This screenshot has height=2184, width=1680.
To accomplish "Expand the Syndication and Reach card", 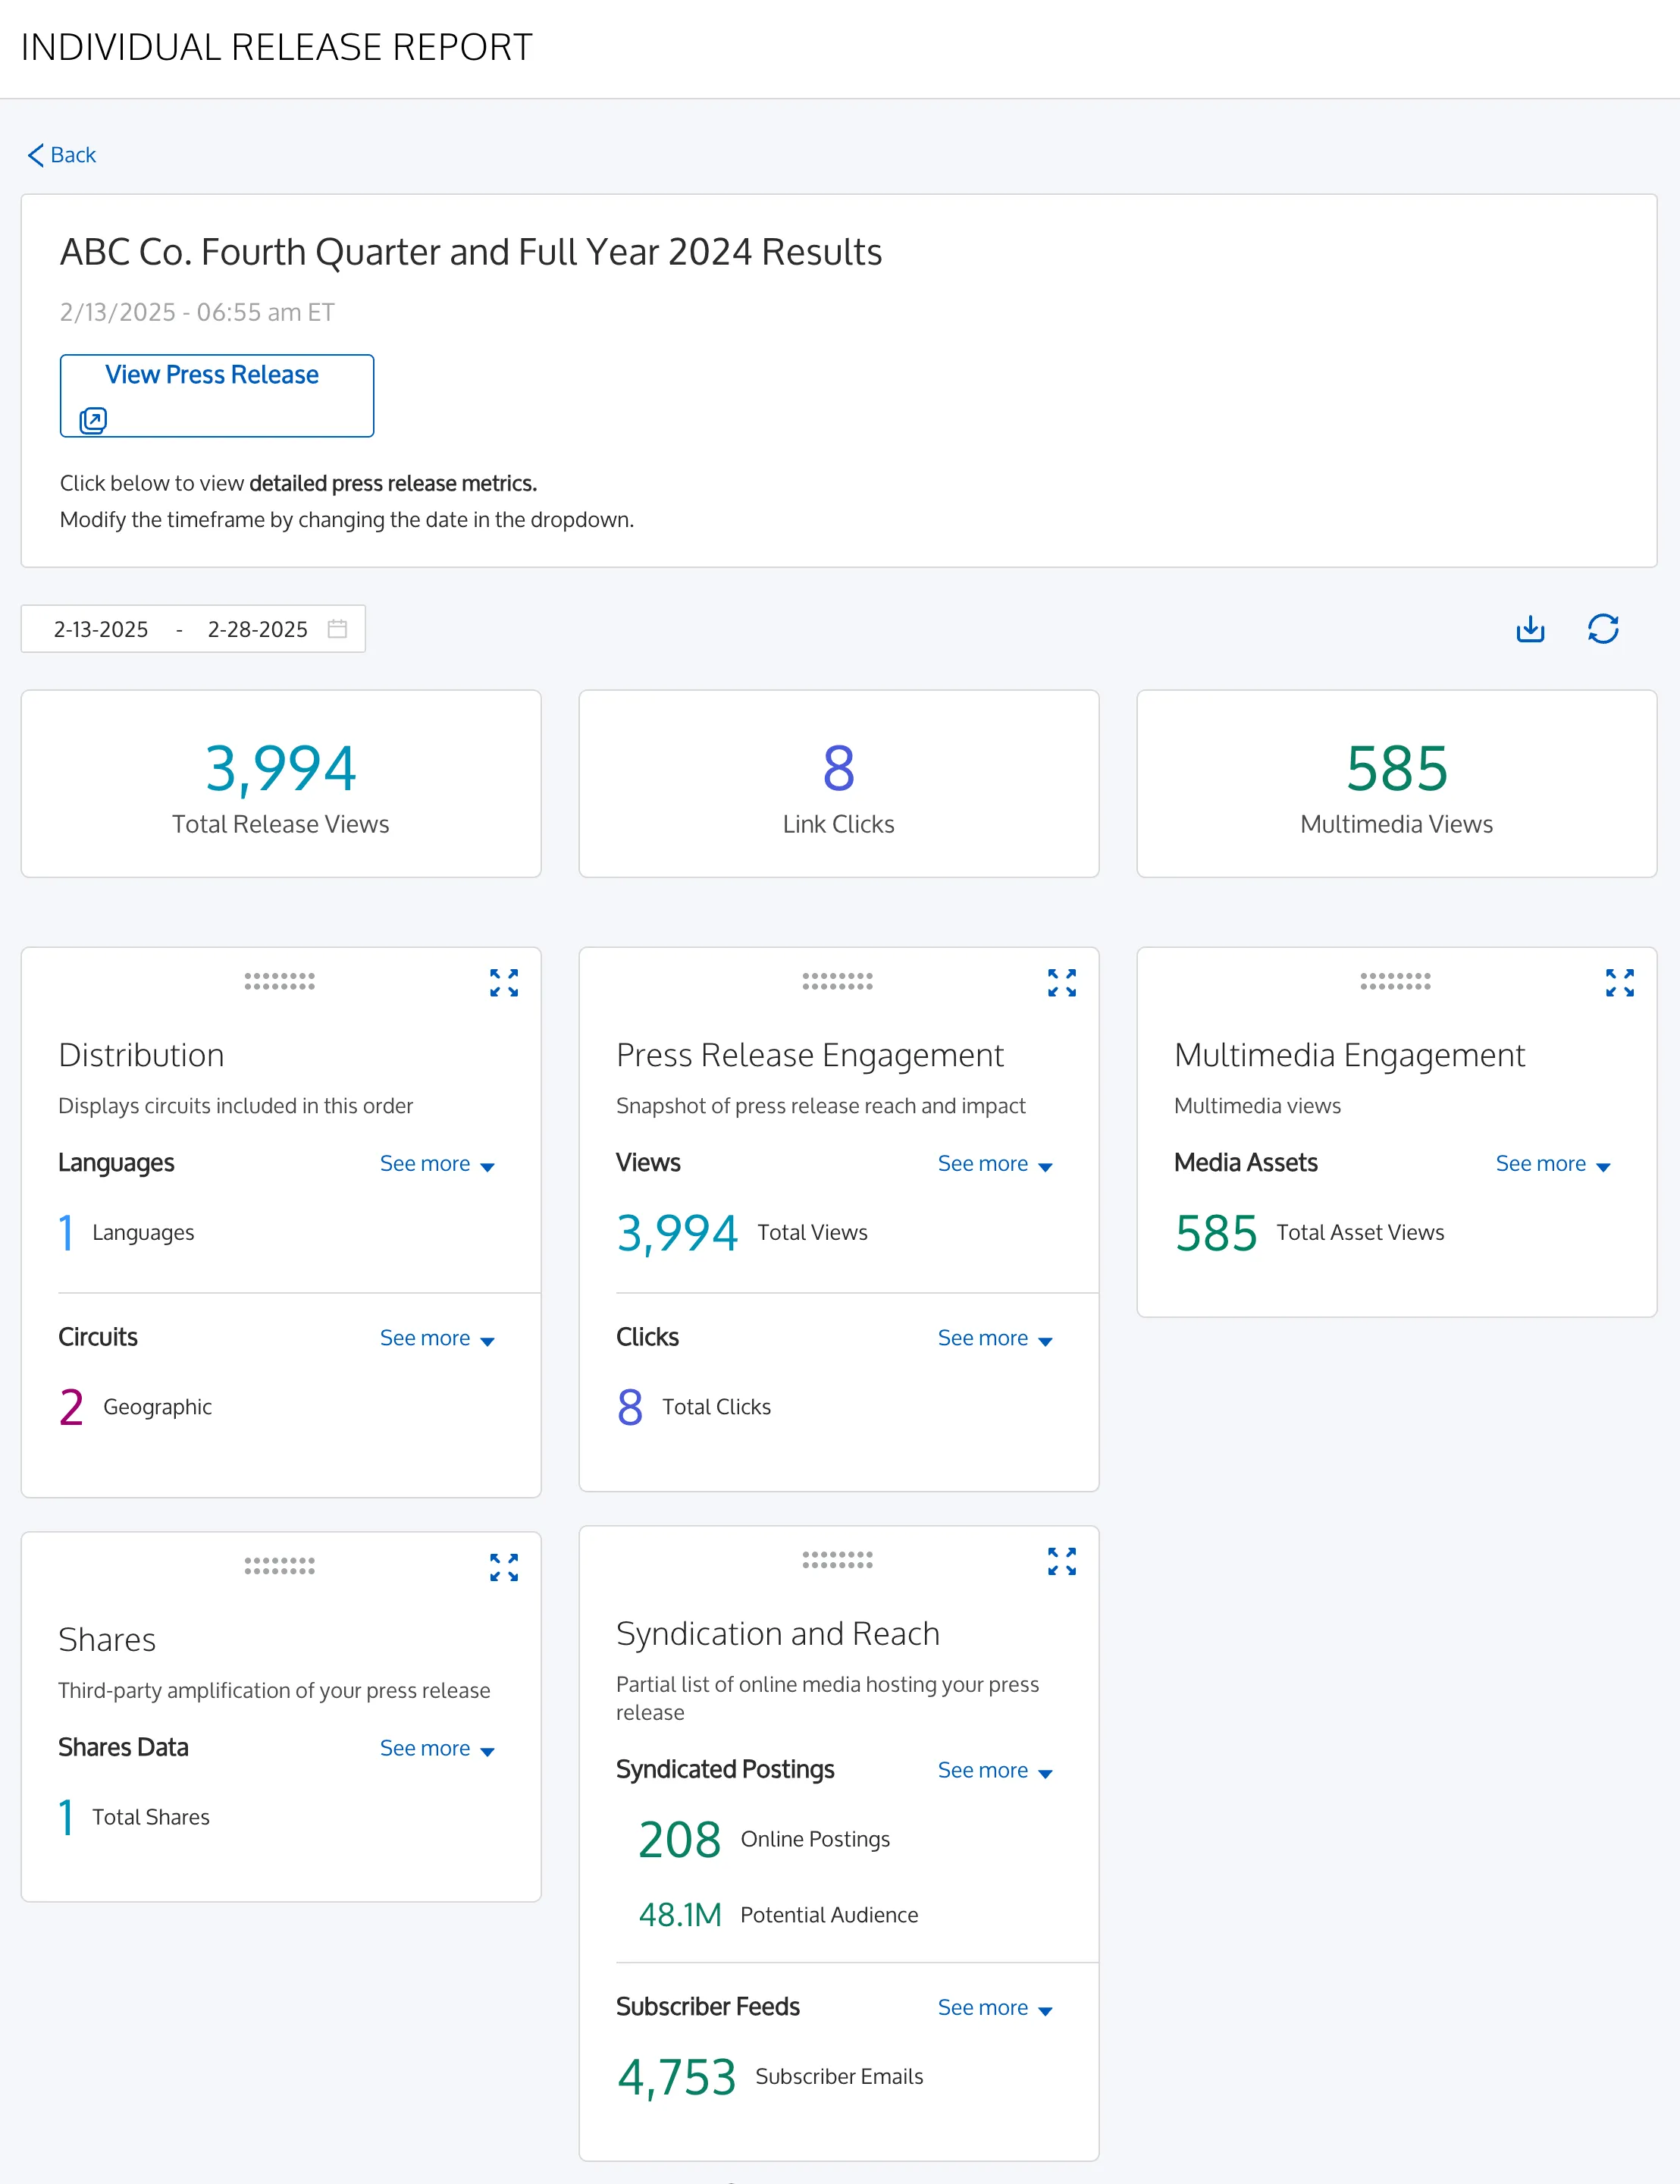I will pyautogui.click(x=1062, y=1561).
